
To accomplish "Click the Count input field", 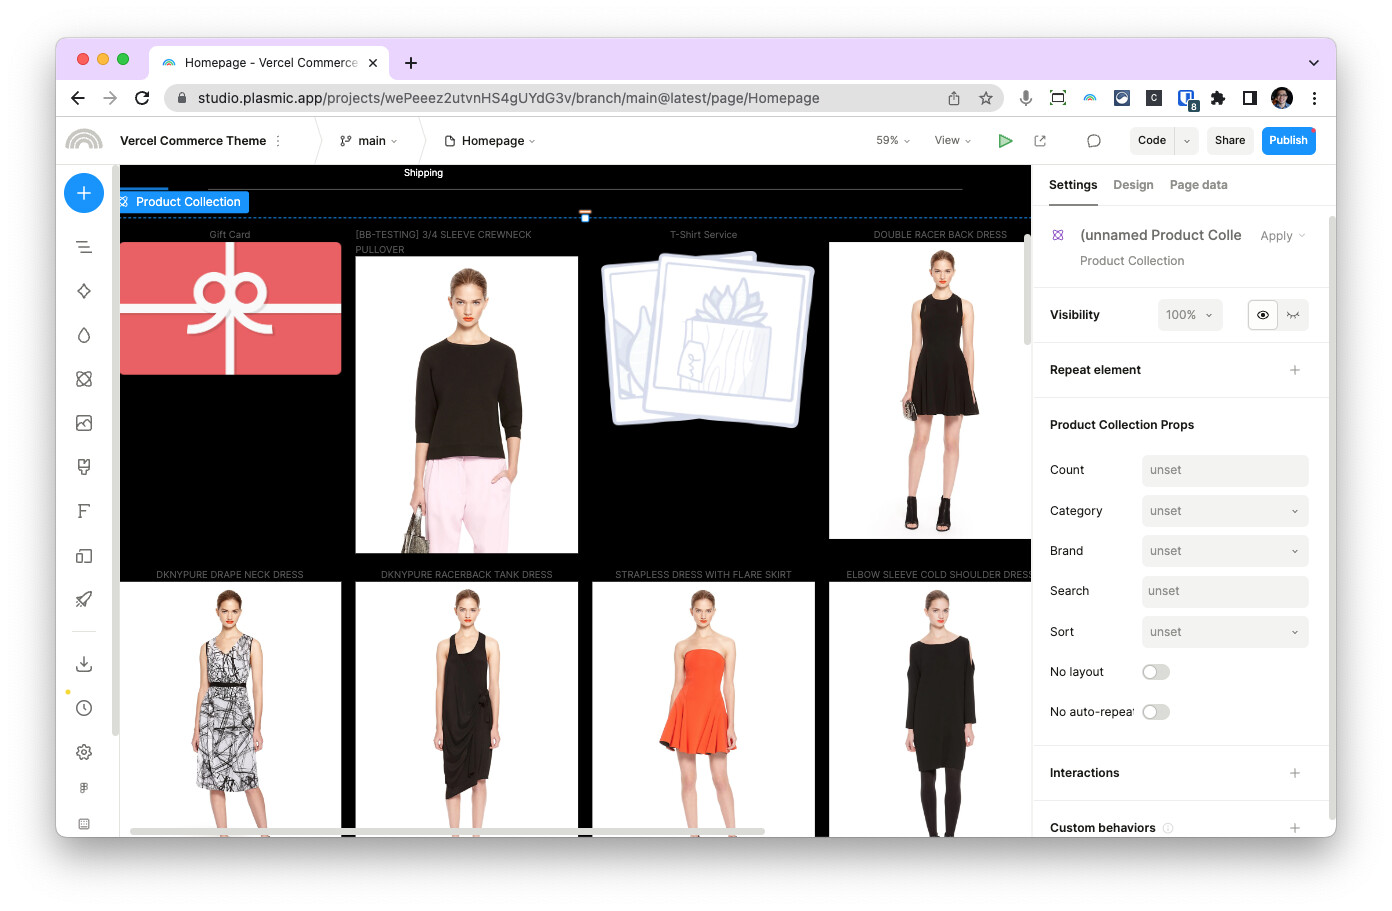I will pos(1224,470).
